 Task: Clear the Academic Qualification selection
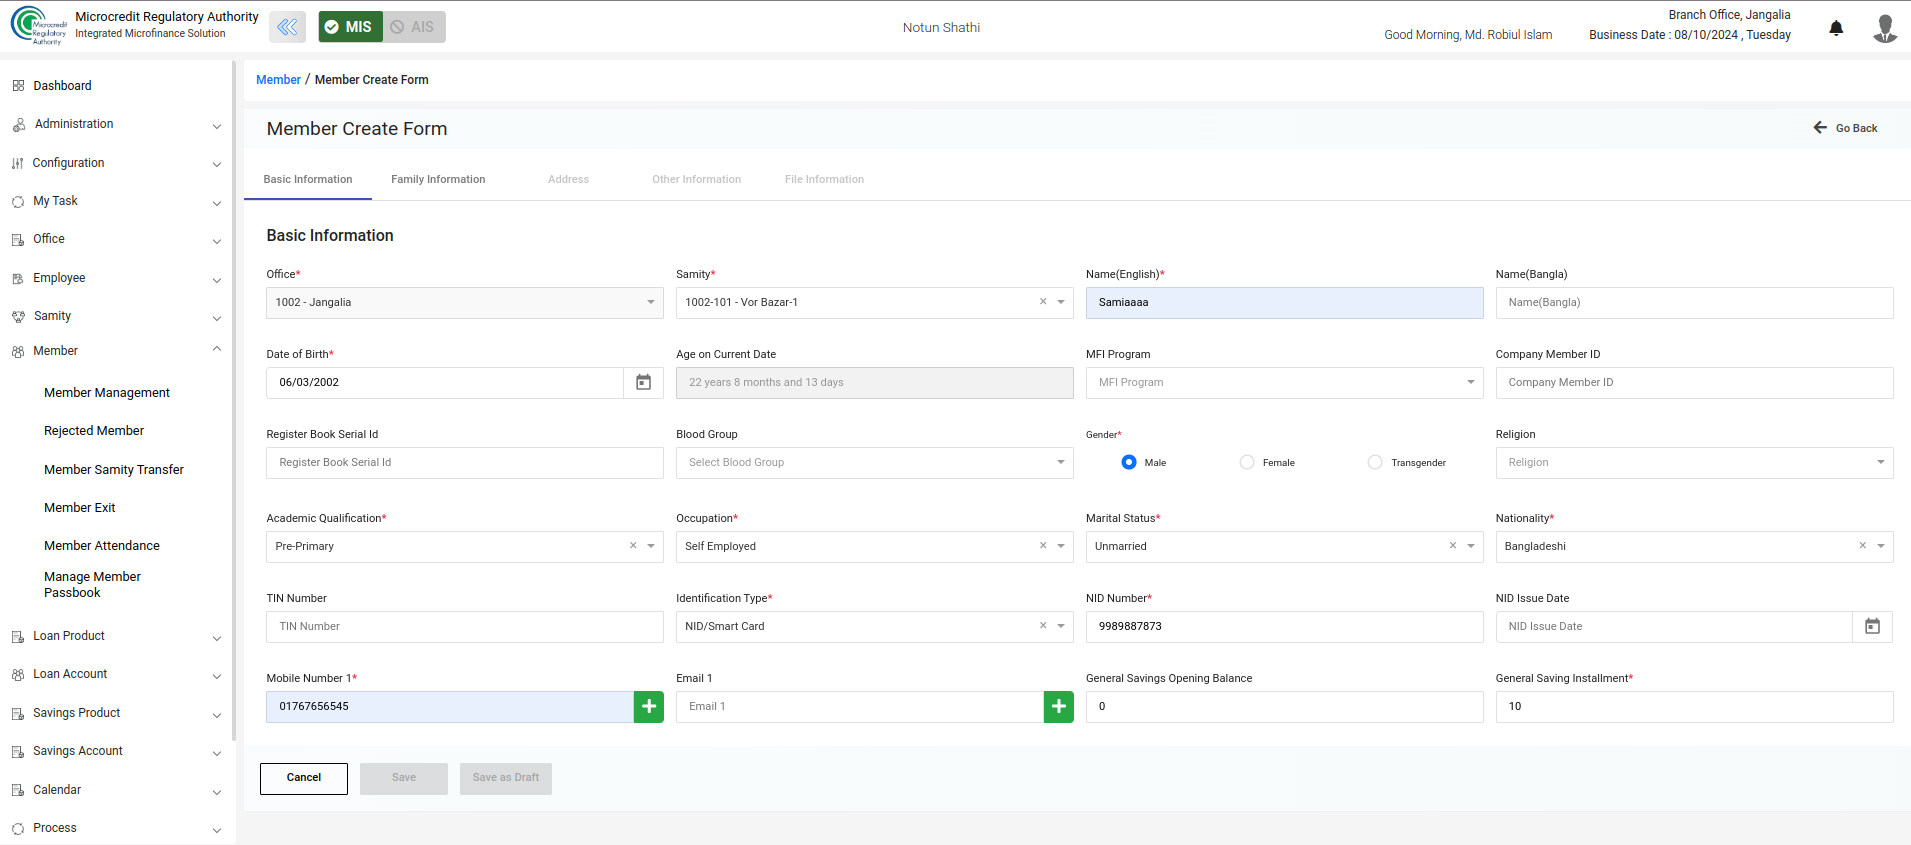tap(633, 546)
